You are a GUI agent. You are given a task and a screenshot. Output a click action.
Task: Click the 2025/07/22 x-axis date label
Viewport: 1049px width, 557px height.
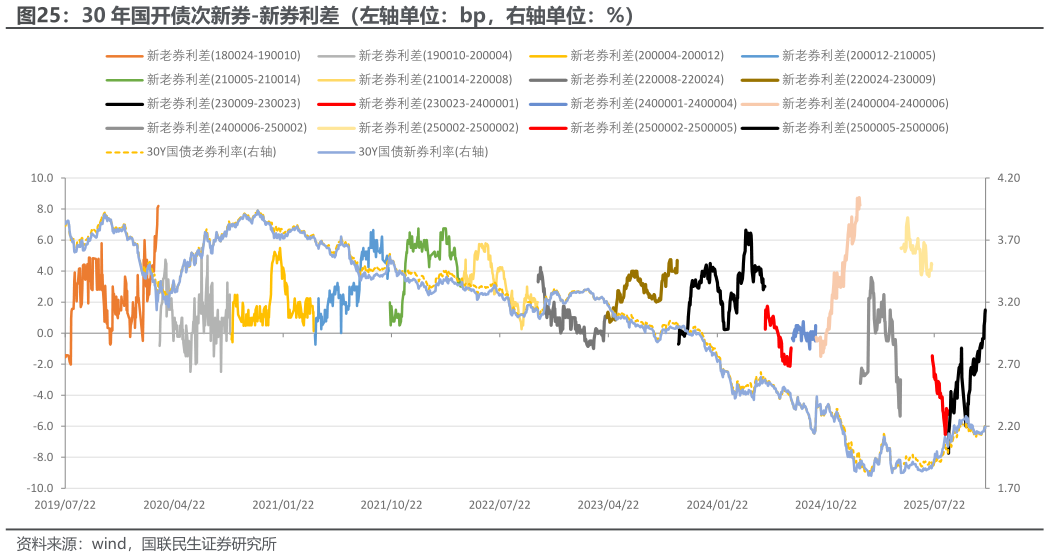(x=934, y=505)
